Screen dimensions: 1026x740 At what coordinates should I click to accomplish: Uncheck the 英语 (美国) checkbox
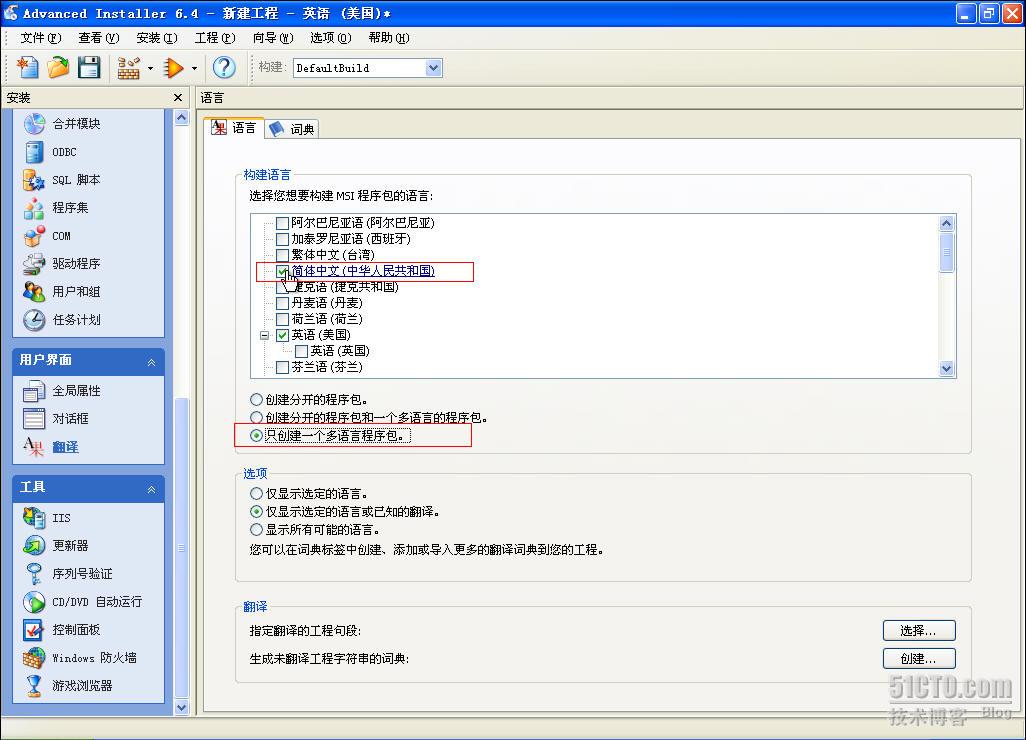(283, 335)
